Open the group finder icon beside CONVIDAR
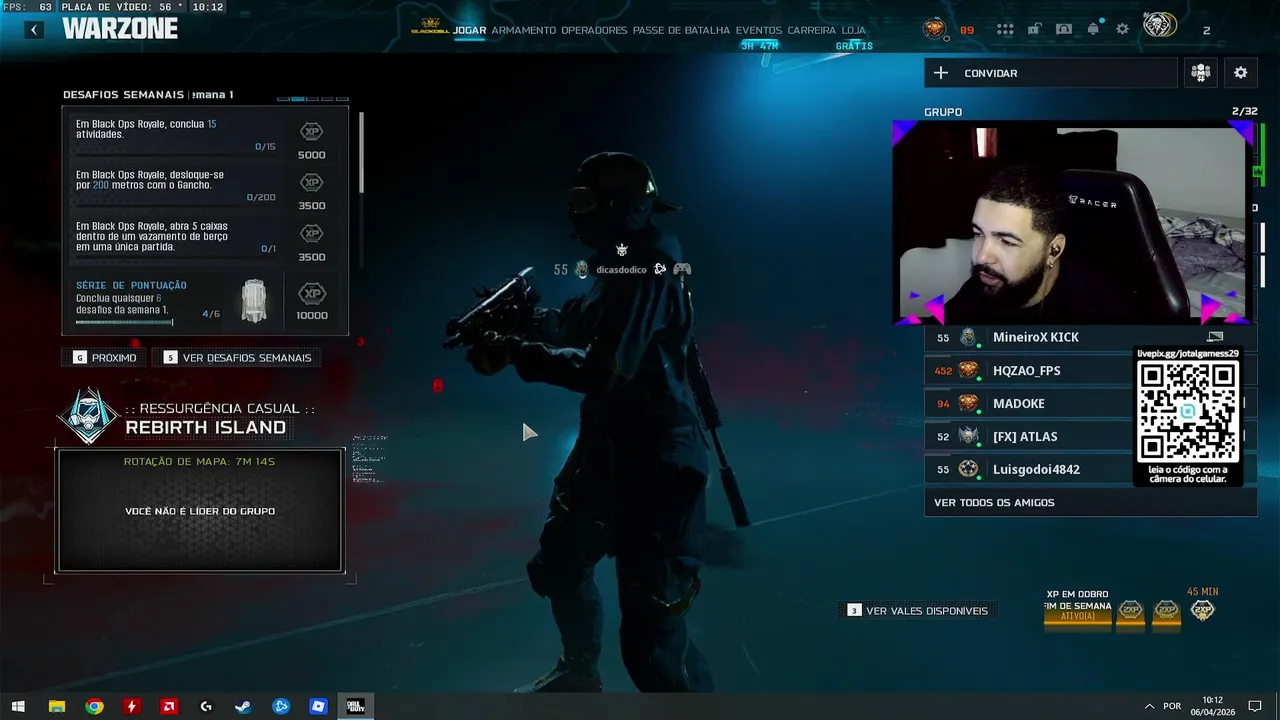 tap(1201, 73)
